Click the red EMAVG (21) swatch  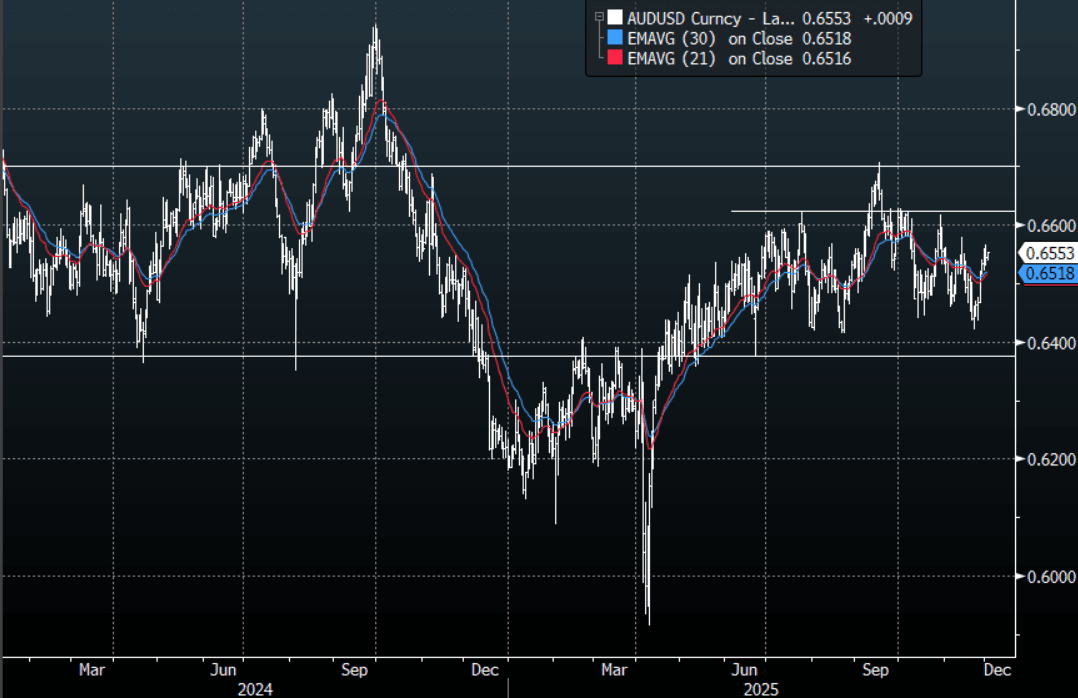(x=614, y=59)
